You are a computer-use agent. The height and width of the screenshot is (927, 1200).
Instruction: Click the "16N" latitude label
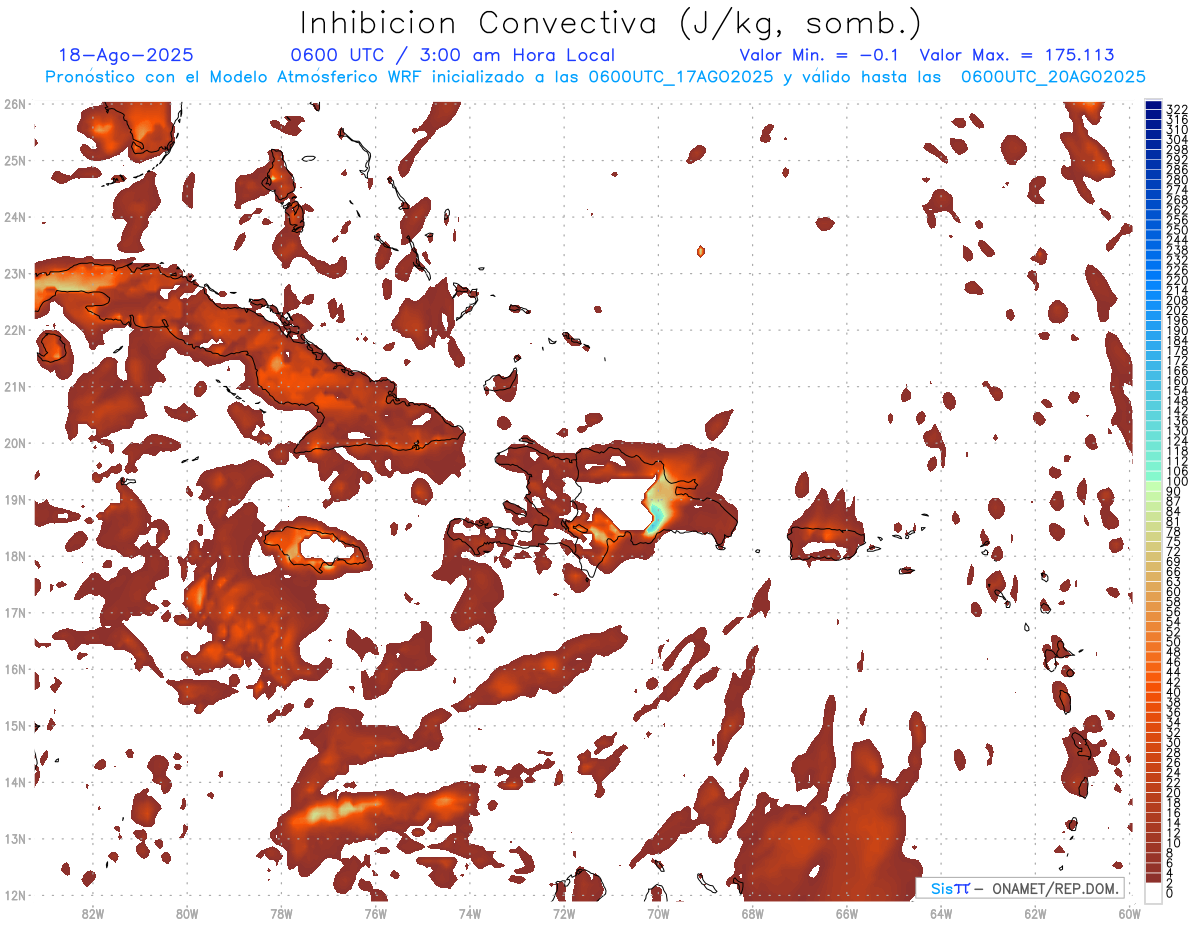(14, 669)
